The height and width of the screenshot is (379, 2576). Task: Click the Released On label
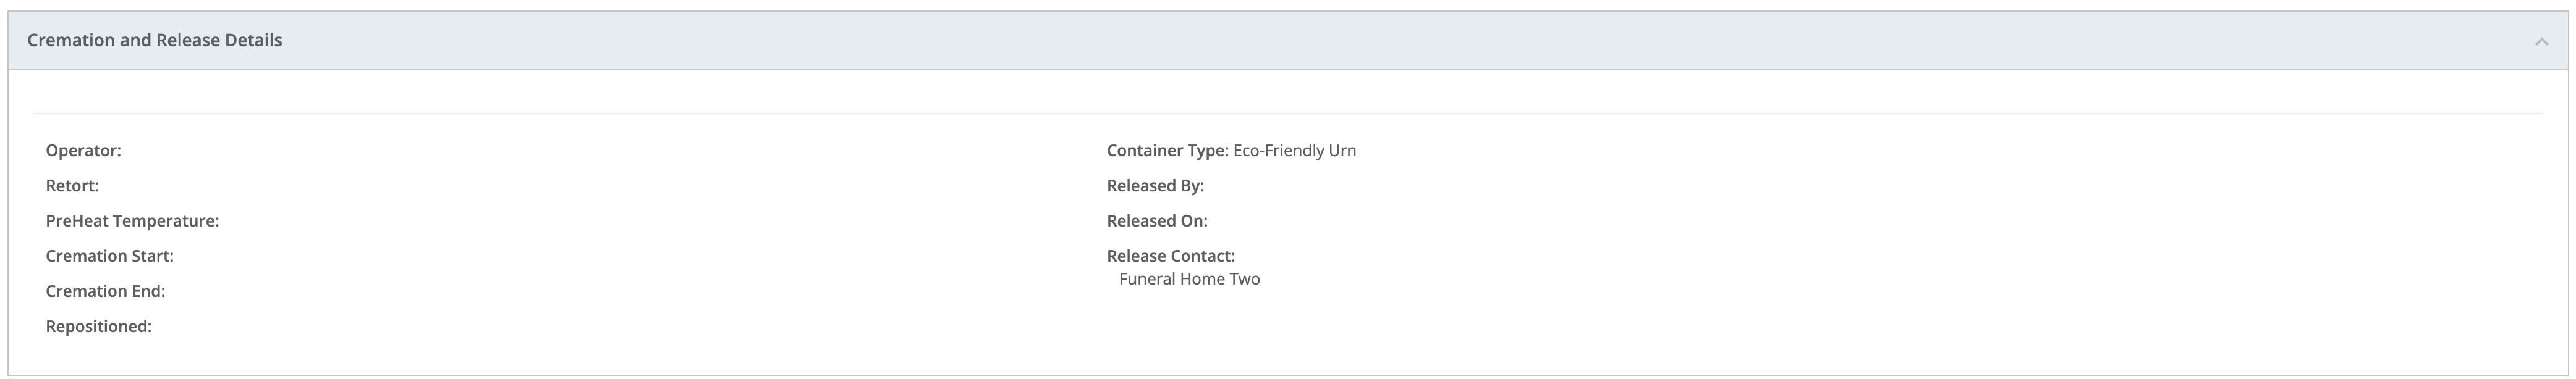1157,221
